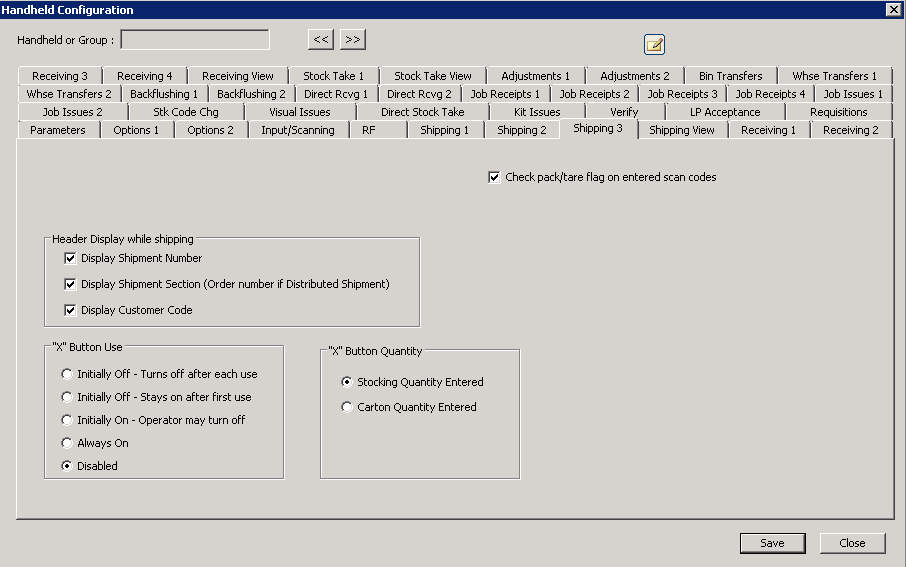Go to the LP Acceptance tab

tap(724, 112)
